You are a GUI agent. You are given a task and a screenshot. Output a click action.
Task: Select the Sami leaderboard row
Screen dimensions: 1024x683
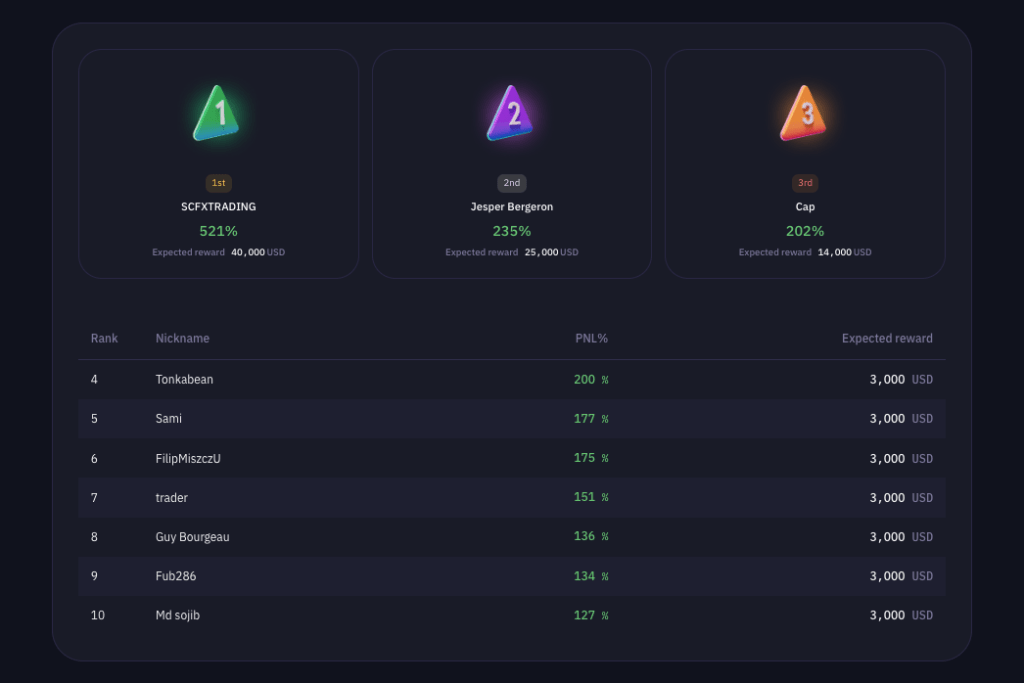[x=511, y=419]
